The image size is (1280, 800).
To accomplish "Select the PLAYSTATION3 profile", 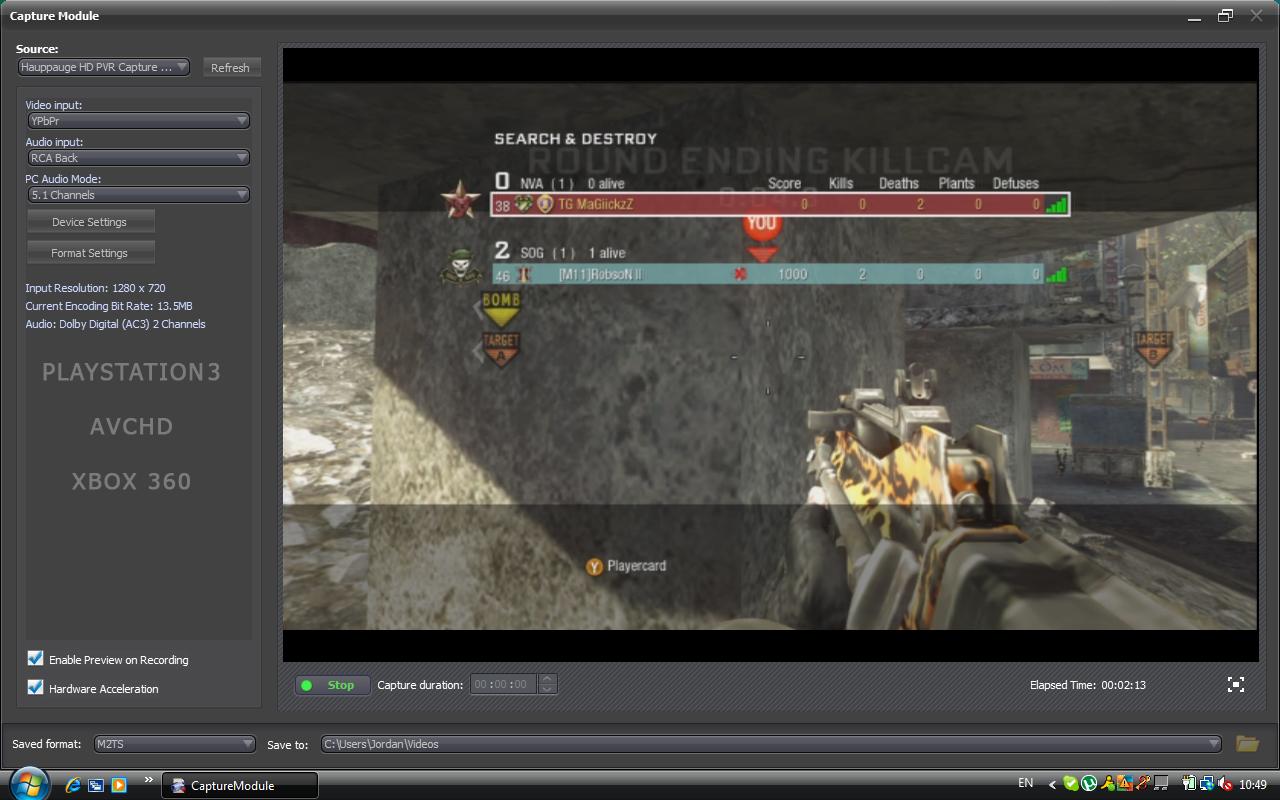I will pyautogui.click(x=131, y=372).
